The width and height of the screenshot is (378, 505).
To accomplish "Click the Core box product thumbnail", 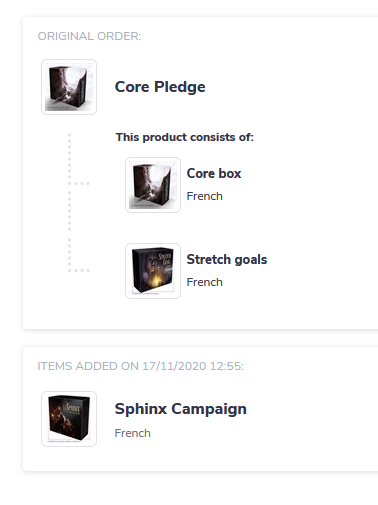I will [153, 185].
